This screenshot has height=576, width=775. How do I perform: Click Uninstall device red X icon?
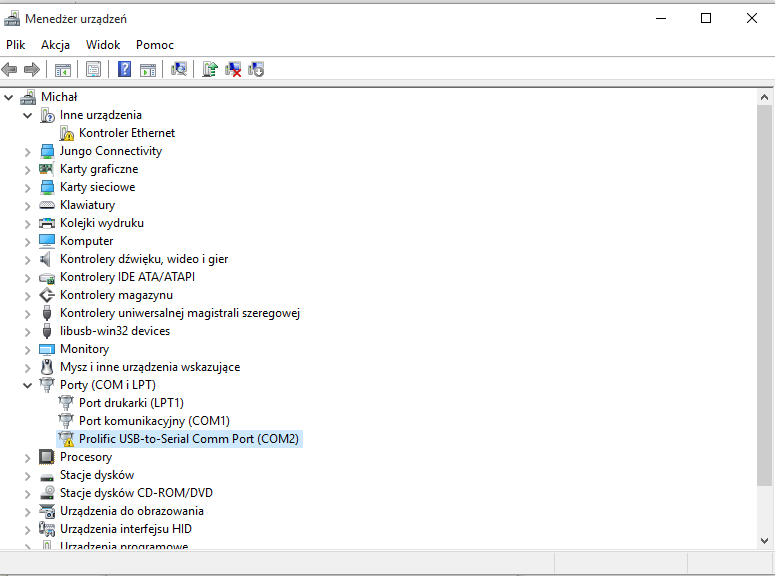coord(233,69)
